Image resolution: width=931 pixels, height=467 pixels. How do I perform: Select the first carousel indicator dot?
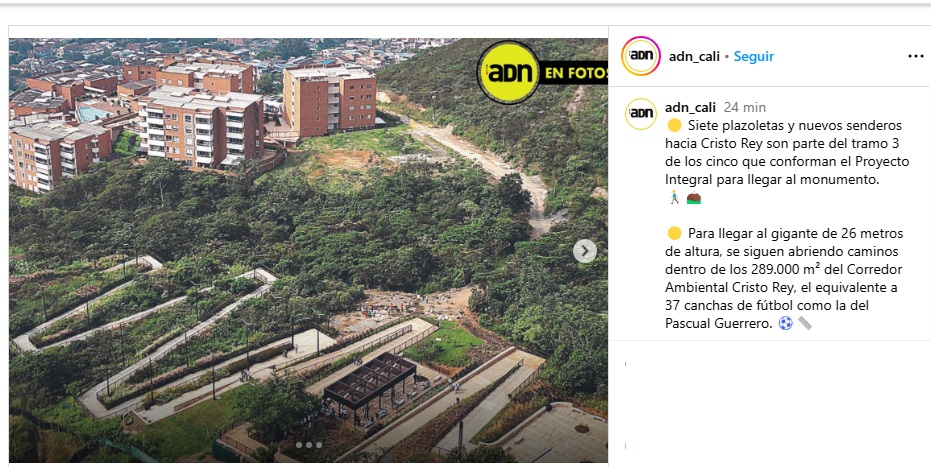[299, 444]
